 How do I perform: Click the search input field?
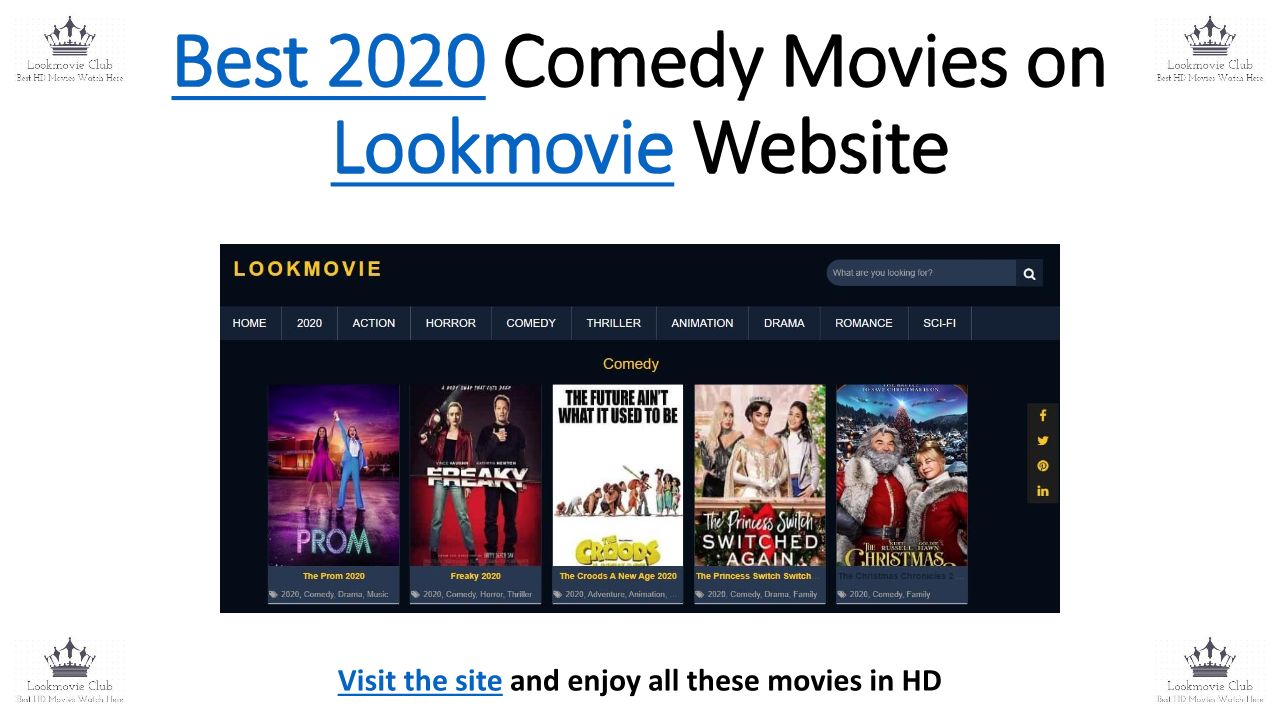[x=921, y=273]
